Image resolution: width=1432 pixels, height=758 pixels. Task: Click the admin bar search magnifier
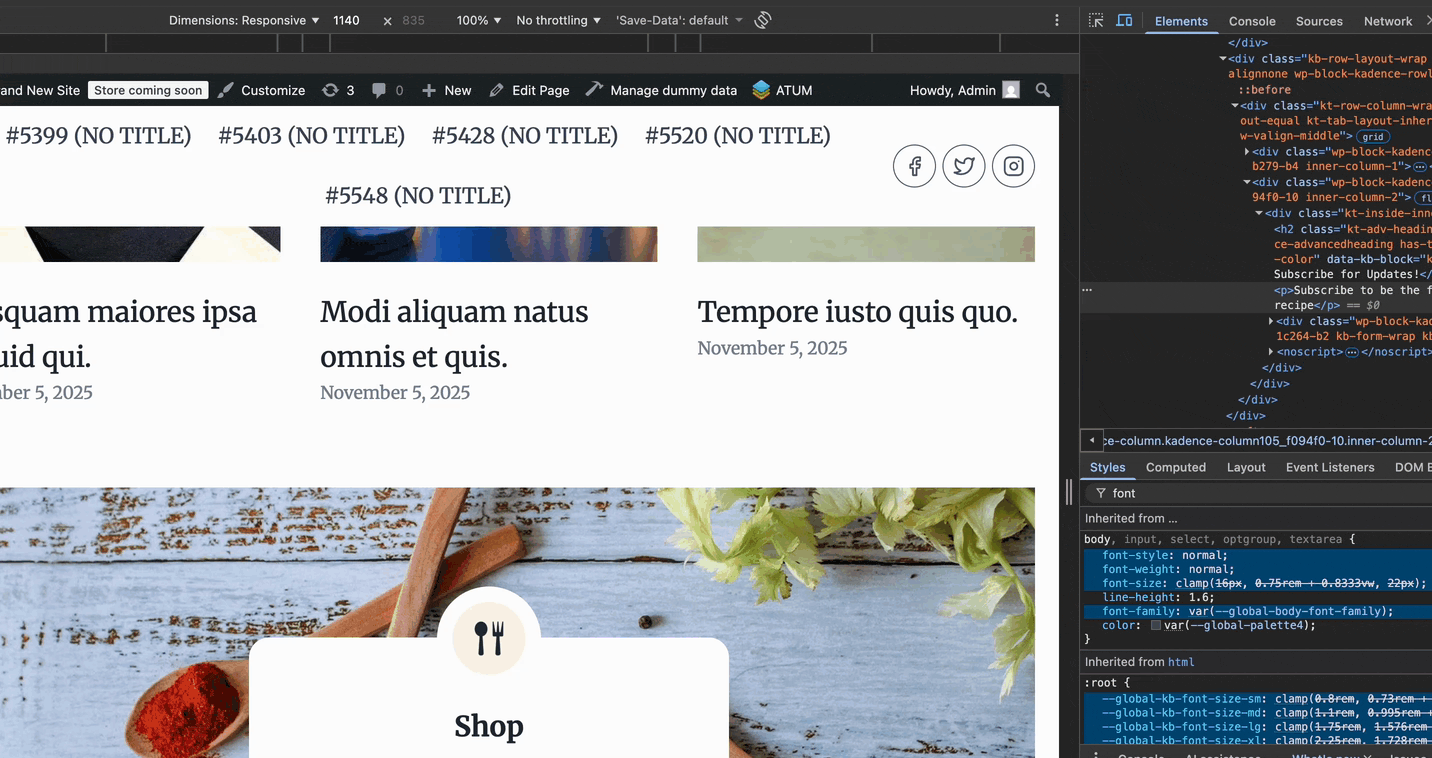(1043, 90)
